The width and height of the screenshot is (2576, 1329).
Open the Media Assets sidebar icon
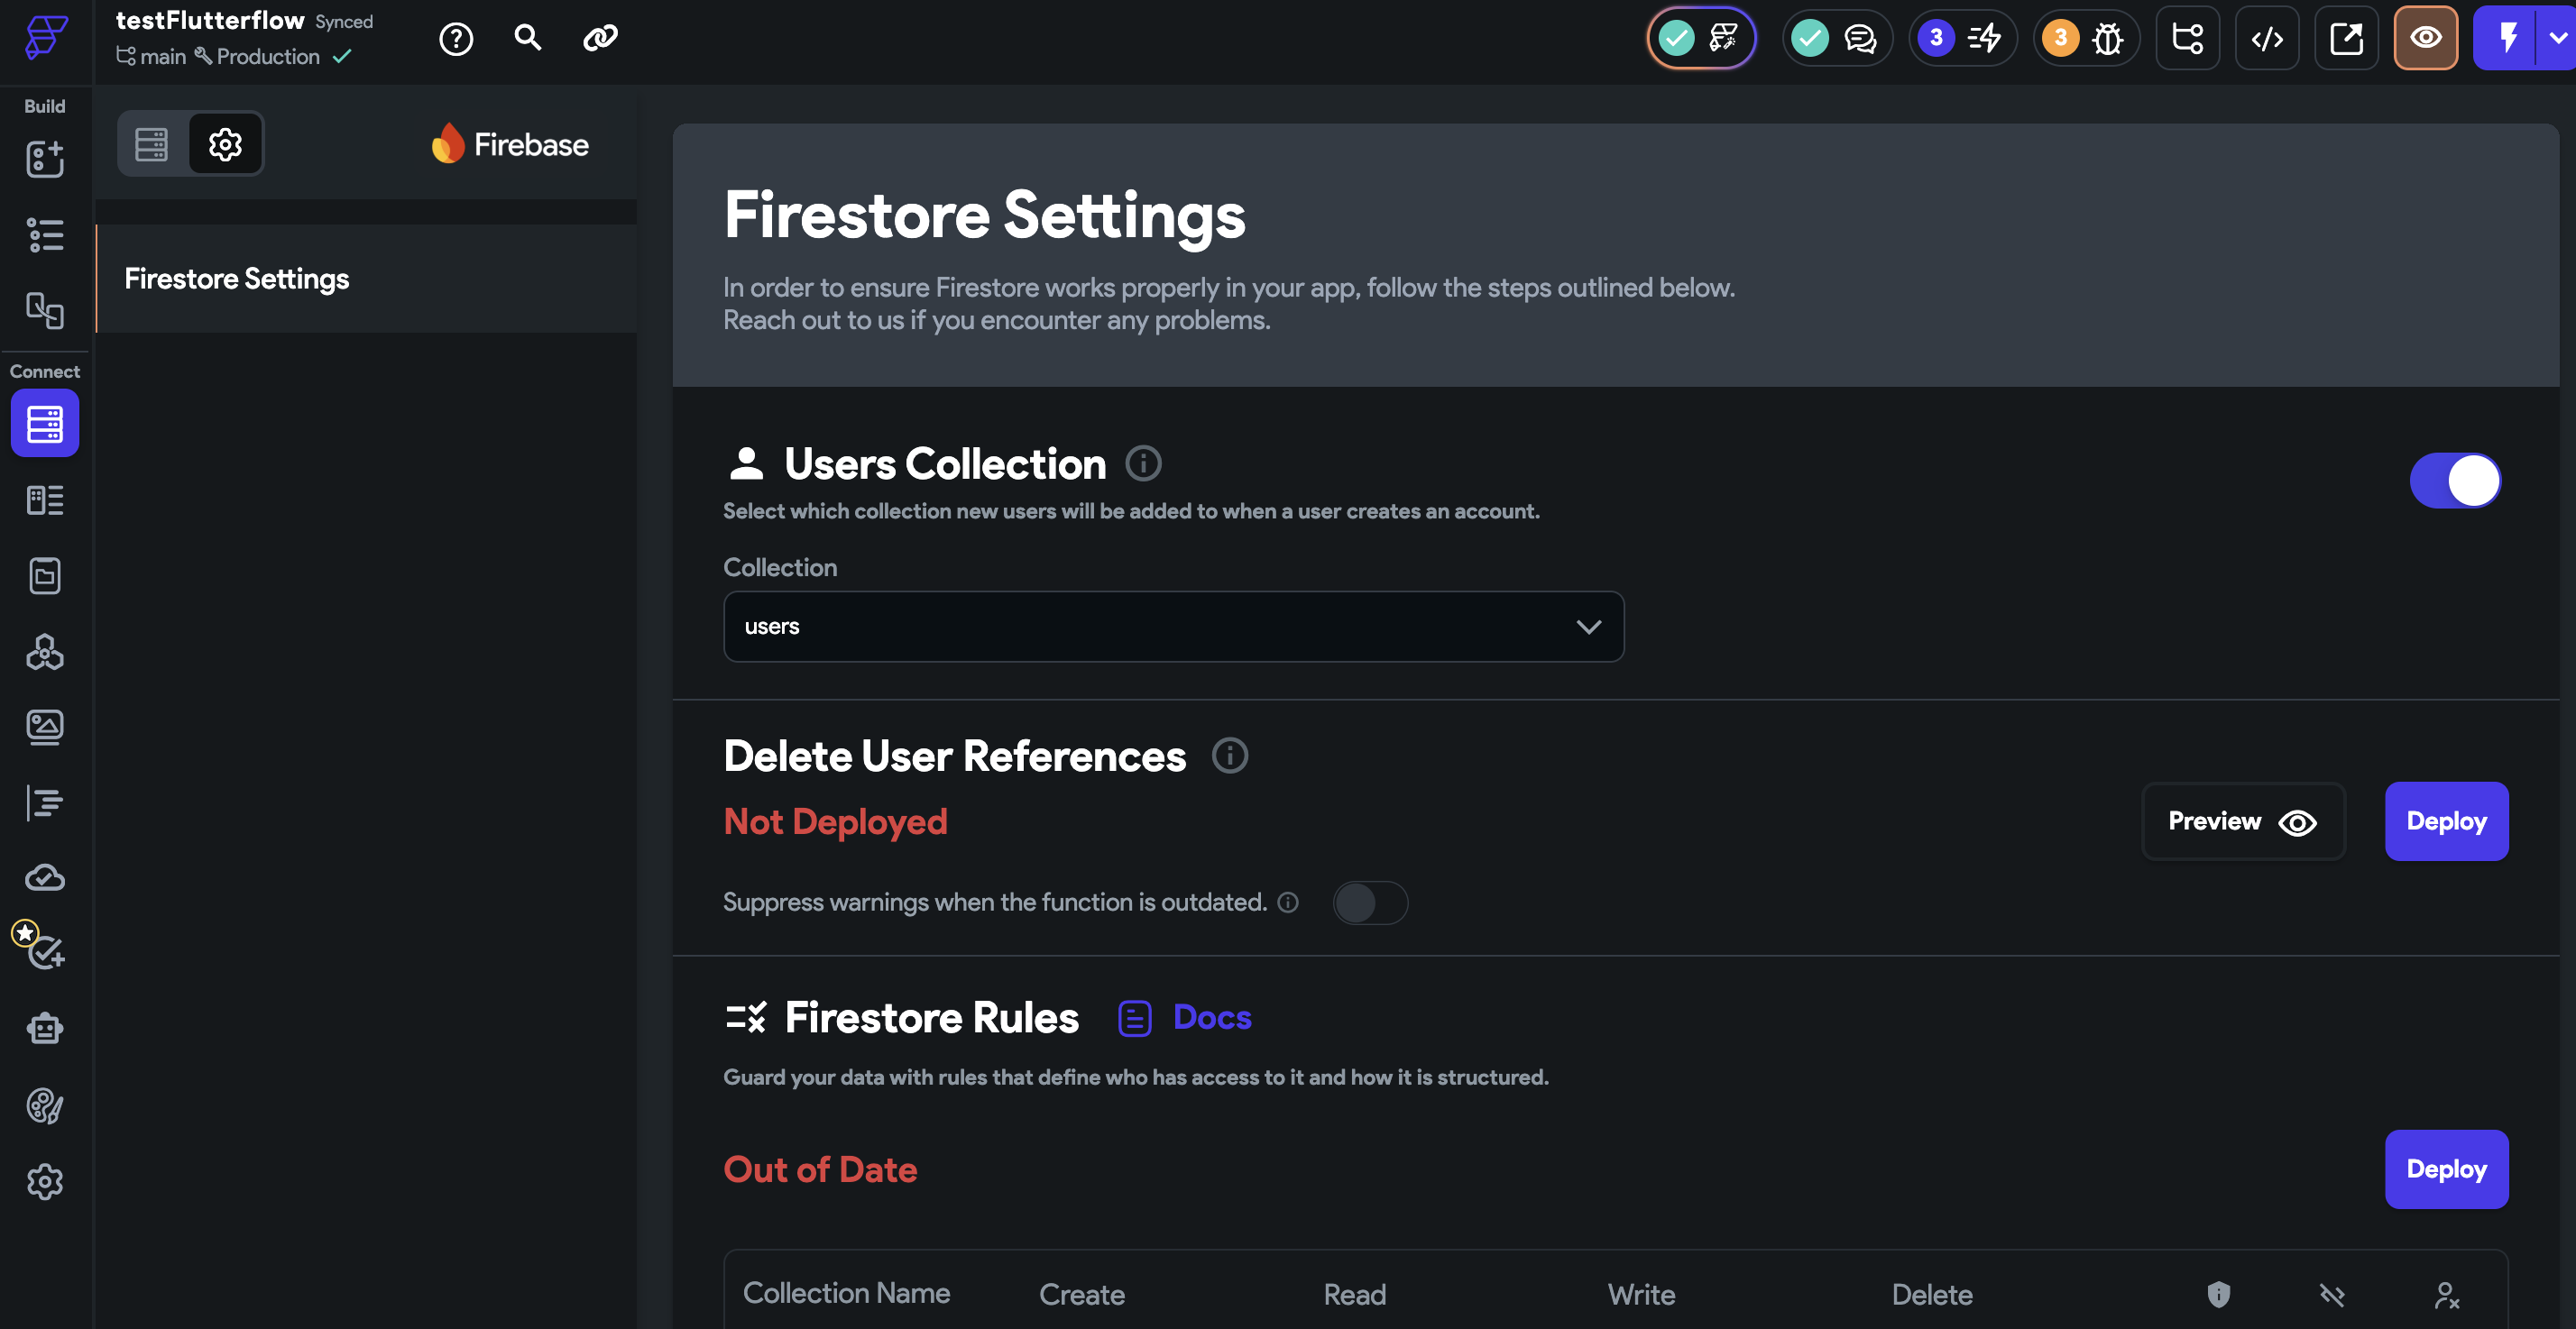tap(45, 726)
